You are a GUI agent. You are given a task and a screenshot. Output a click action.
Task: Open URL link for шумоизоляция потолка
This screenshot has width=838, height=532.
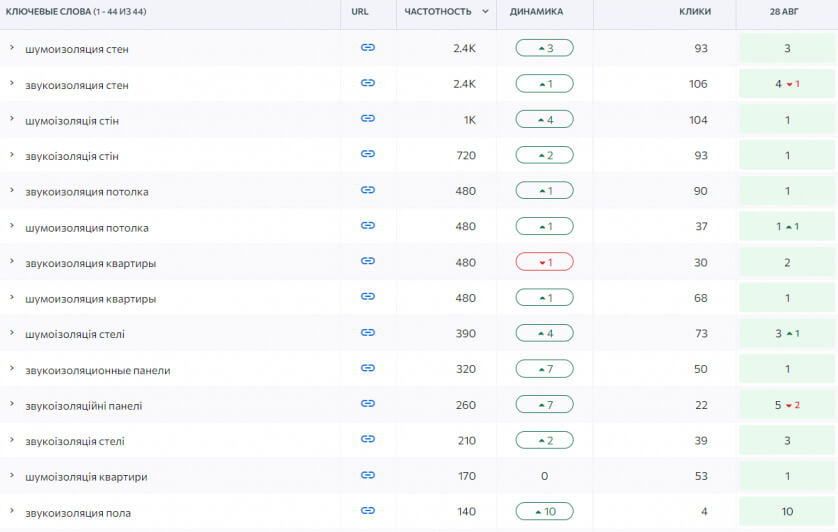368,226
